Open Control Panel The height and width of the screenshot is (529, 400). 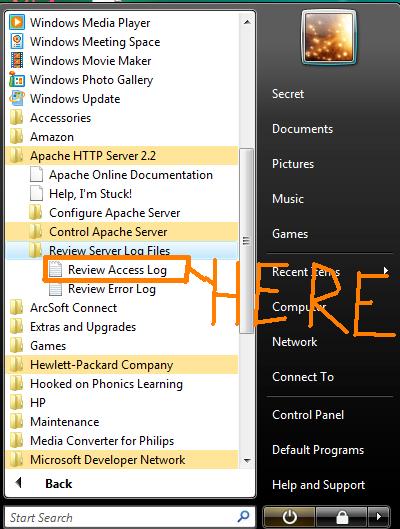point(308,415)
